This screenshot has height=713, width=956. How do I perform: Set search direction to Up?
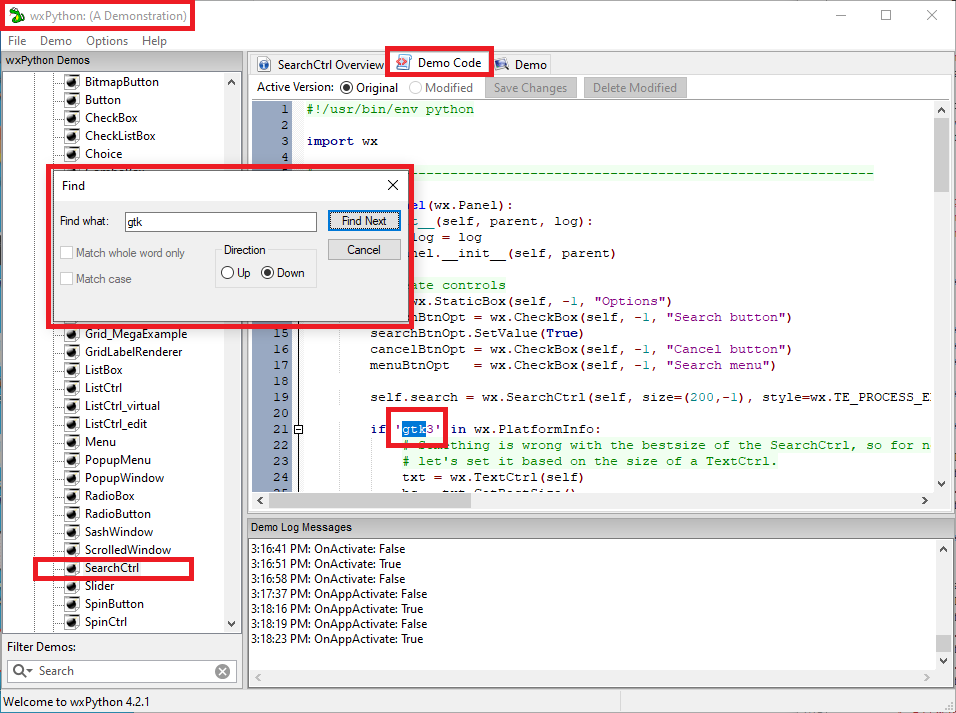tap(227, 273)
